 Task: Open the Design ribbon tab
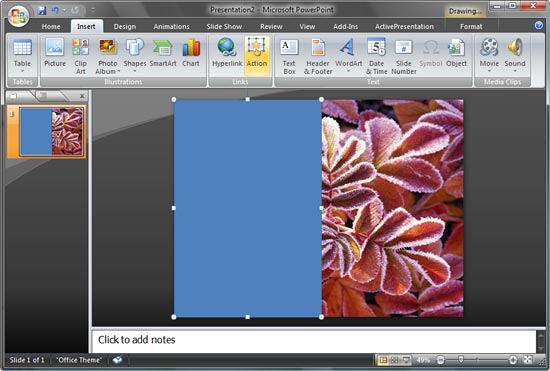pyautogui.click(x=125, y=27)
